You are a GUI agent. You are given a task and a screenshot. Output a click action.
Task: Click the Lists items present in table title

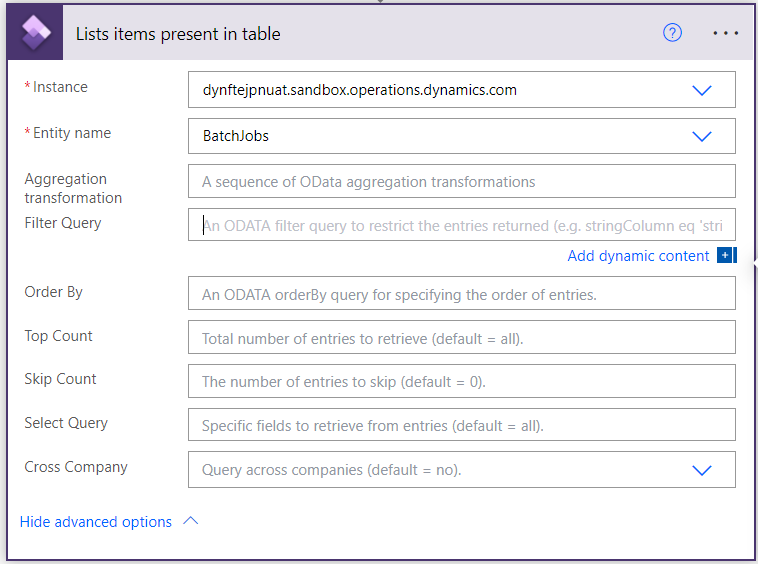[x=178, y=34]
